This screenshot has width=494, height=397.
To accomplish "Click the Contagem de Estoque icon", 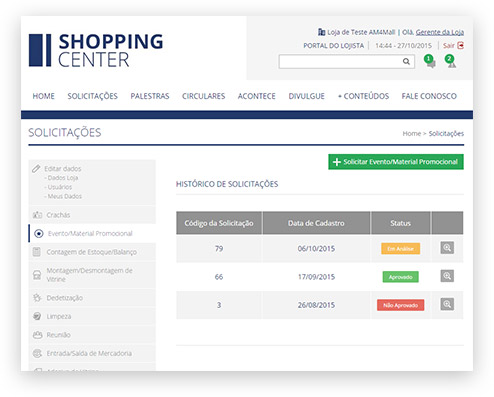I will pyautogui.click(x=37, y=252).
